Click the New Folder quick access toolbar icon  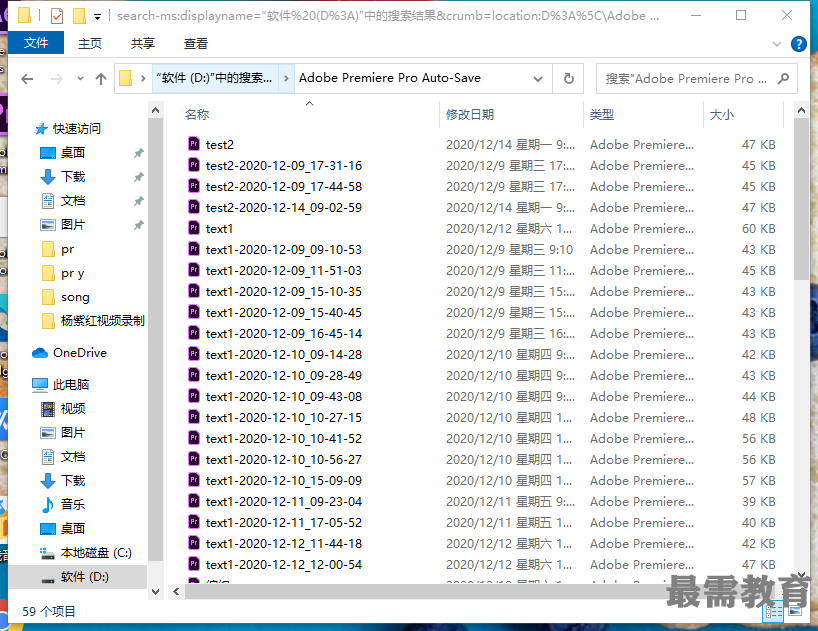point(79,16)
